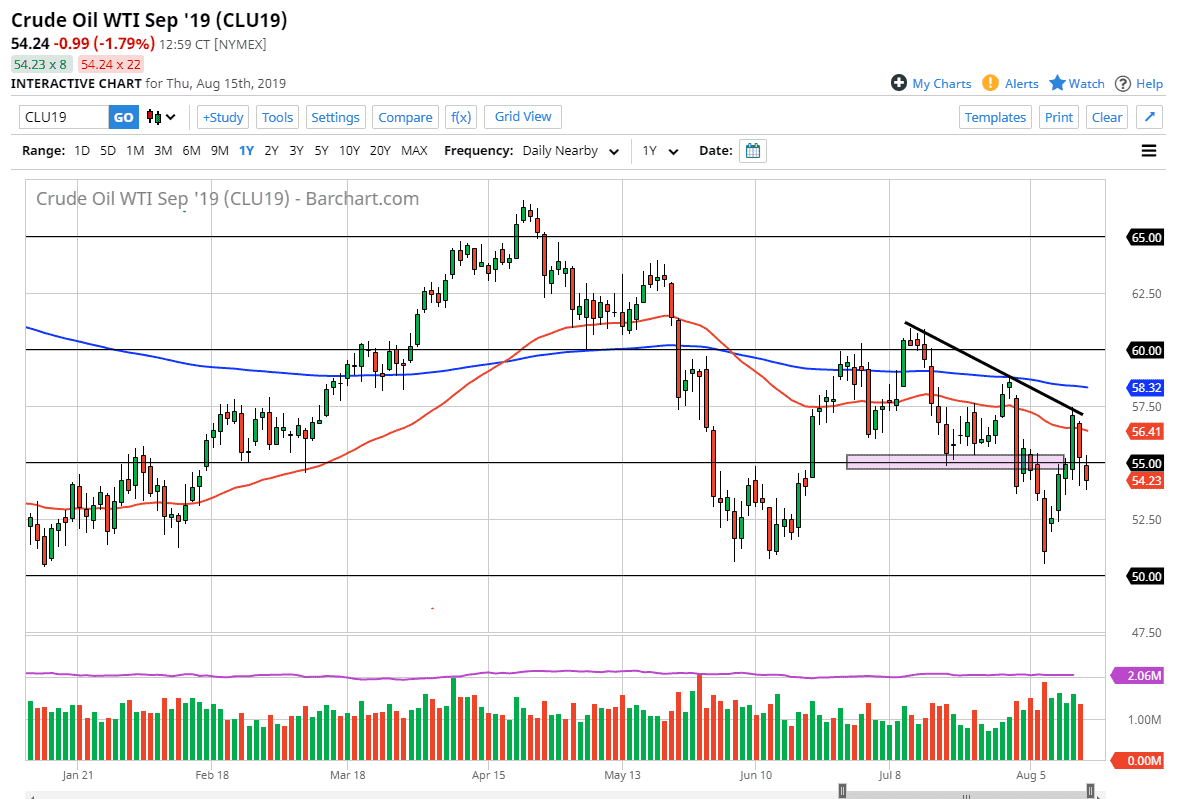Open the date calendar picker icon
This screenshot has height=799, width=1188.
click(x=754, y=151)
